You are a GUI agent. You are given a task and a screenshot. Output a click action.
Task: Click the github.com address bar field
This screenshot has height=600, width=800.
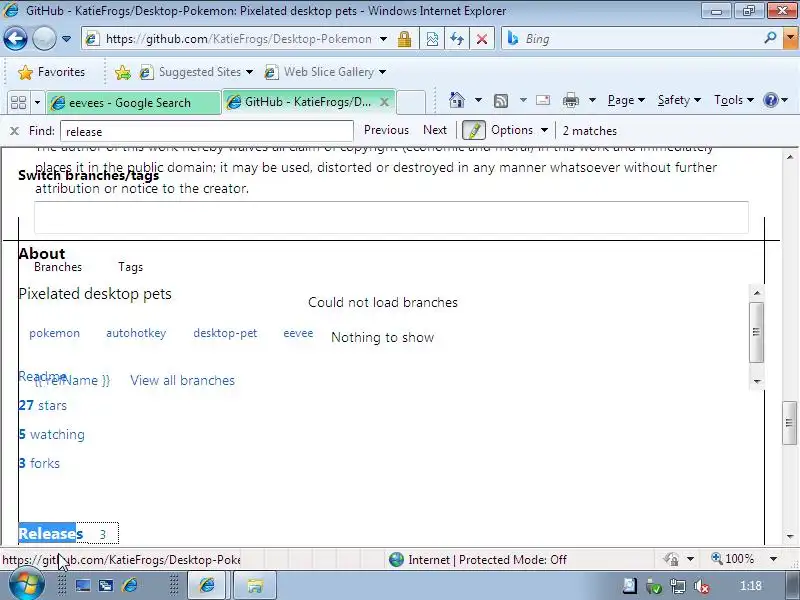[232, 39]
